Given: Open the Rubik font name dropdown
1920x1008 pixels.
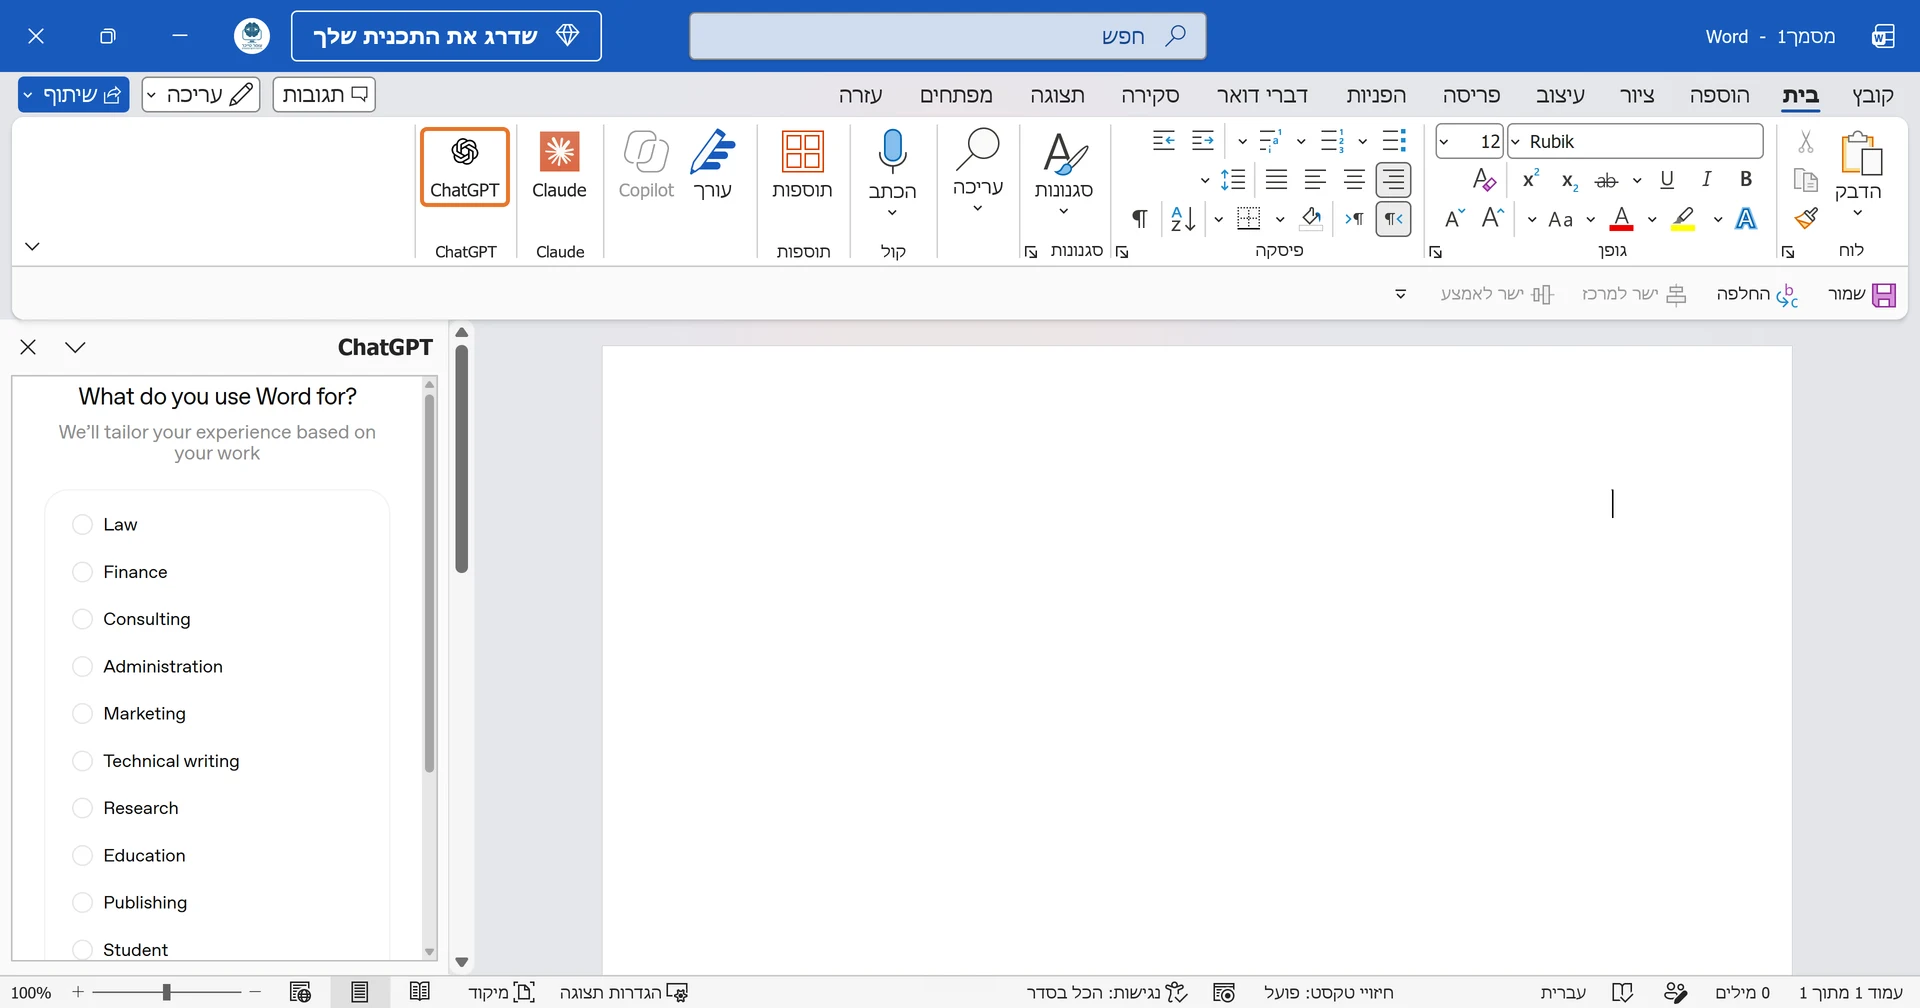Looking at the screenshot, I should [1516, 142].
